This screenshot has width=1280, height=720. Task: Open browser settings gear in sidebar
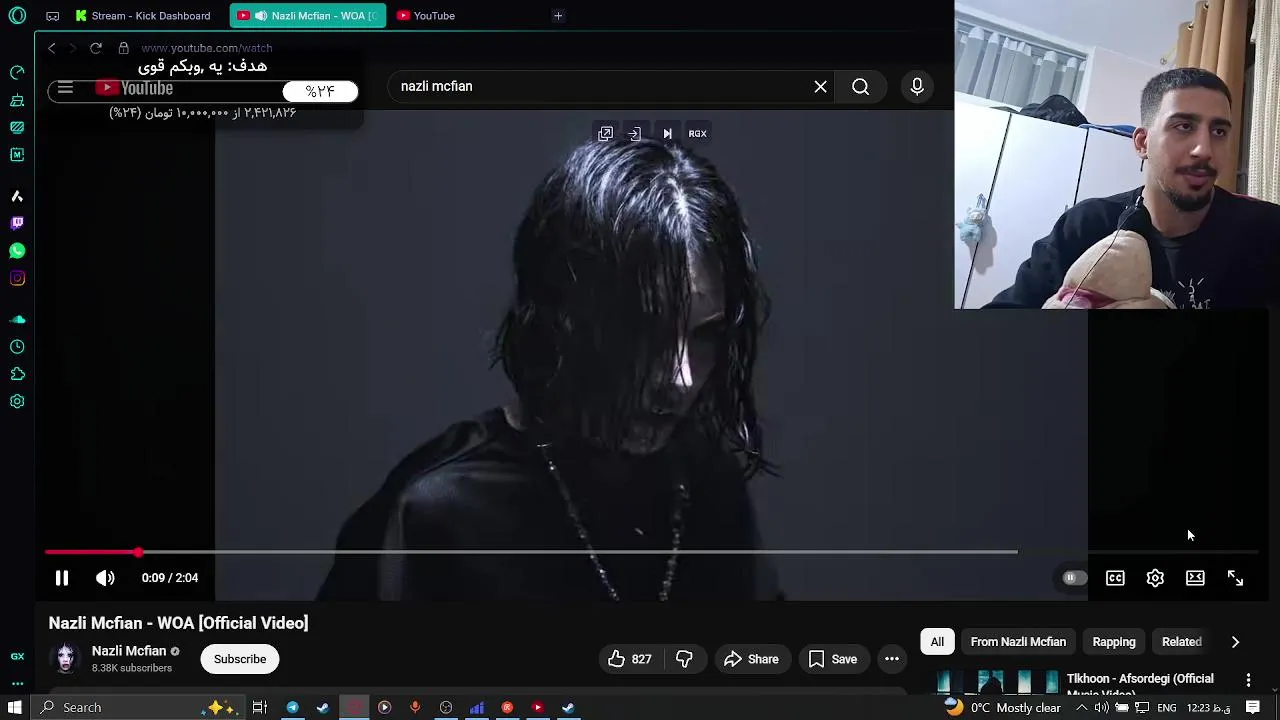click(x=17, y=401)
